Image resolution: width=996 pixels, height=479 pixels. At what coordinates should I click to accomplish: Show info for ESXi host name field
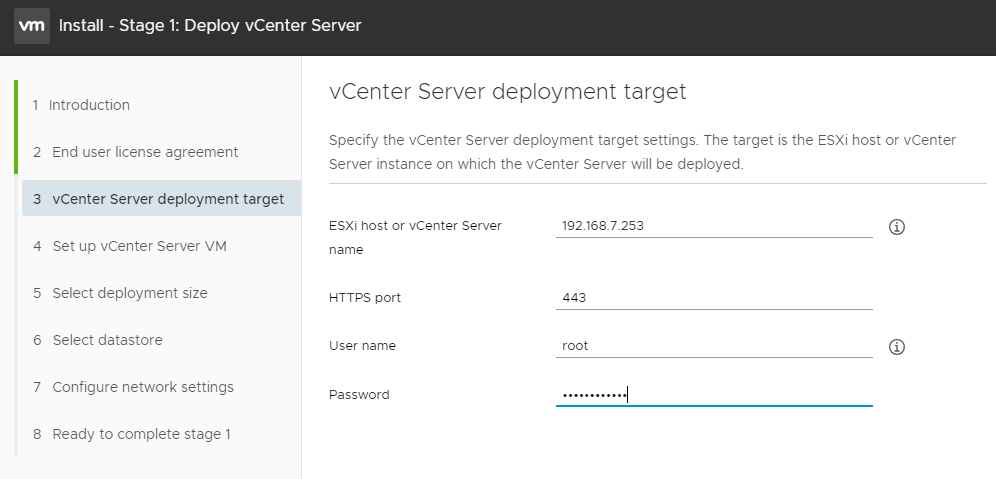coord(896,227)
